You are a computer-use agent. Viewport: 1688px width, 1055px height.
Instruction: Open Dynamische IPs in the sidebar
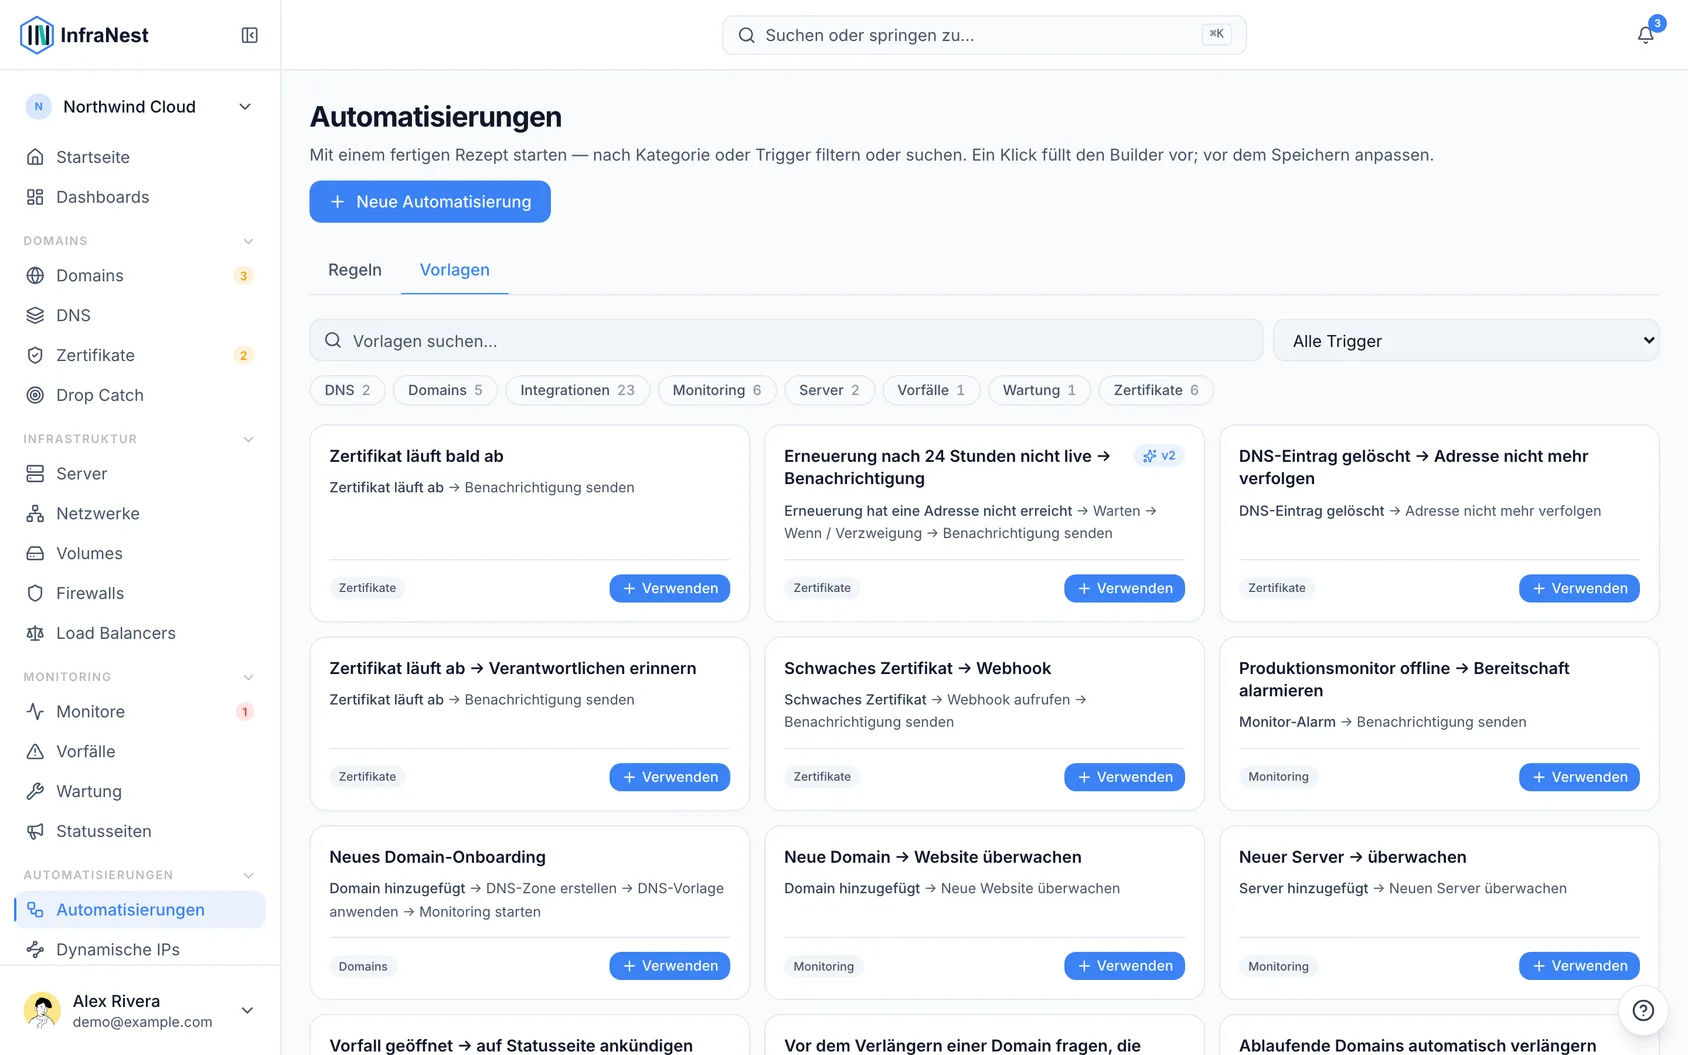click(x=140, y=949)
